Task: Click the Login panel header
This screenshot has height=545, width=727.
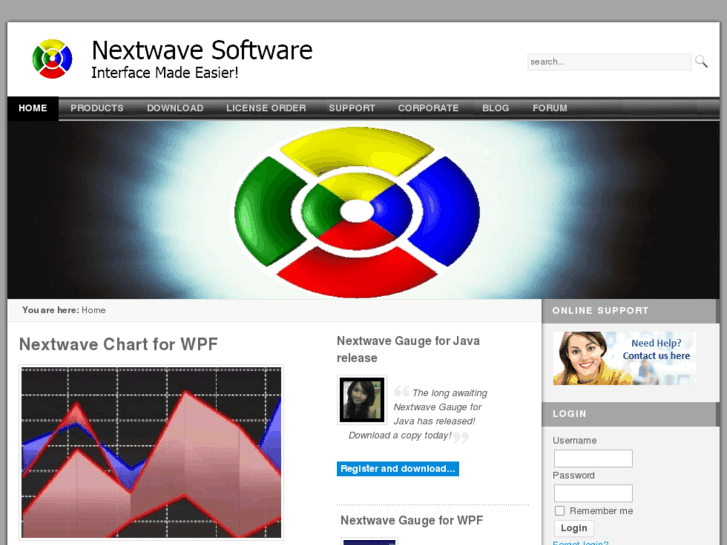Action: [x=631, y=414]
